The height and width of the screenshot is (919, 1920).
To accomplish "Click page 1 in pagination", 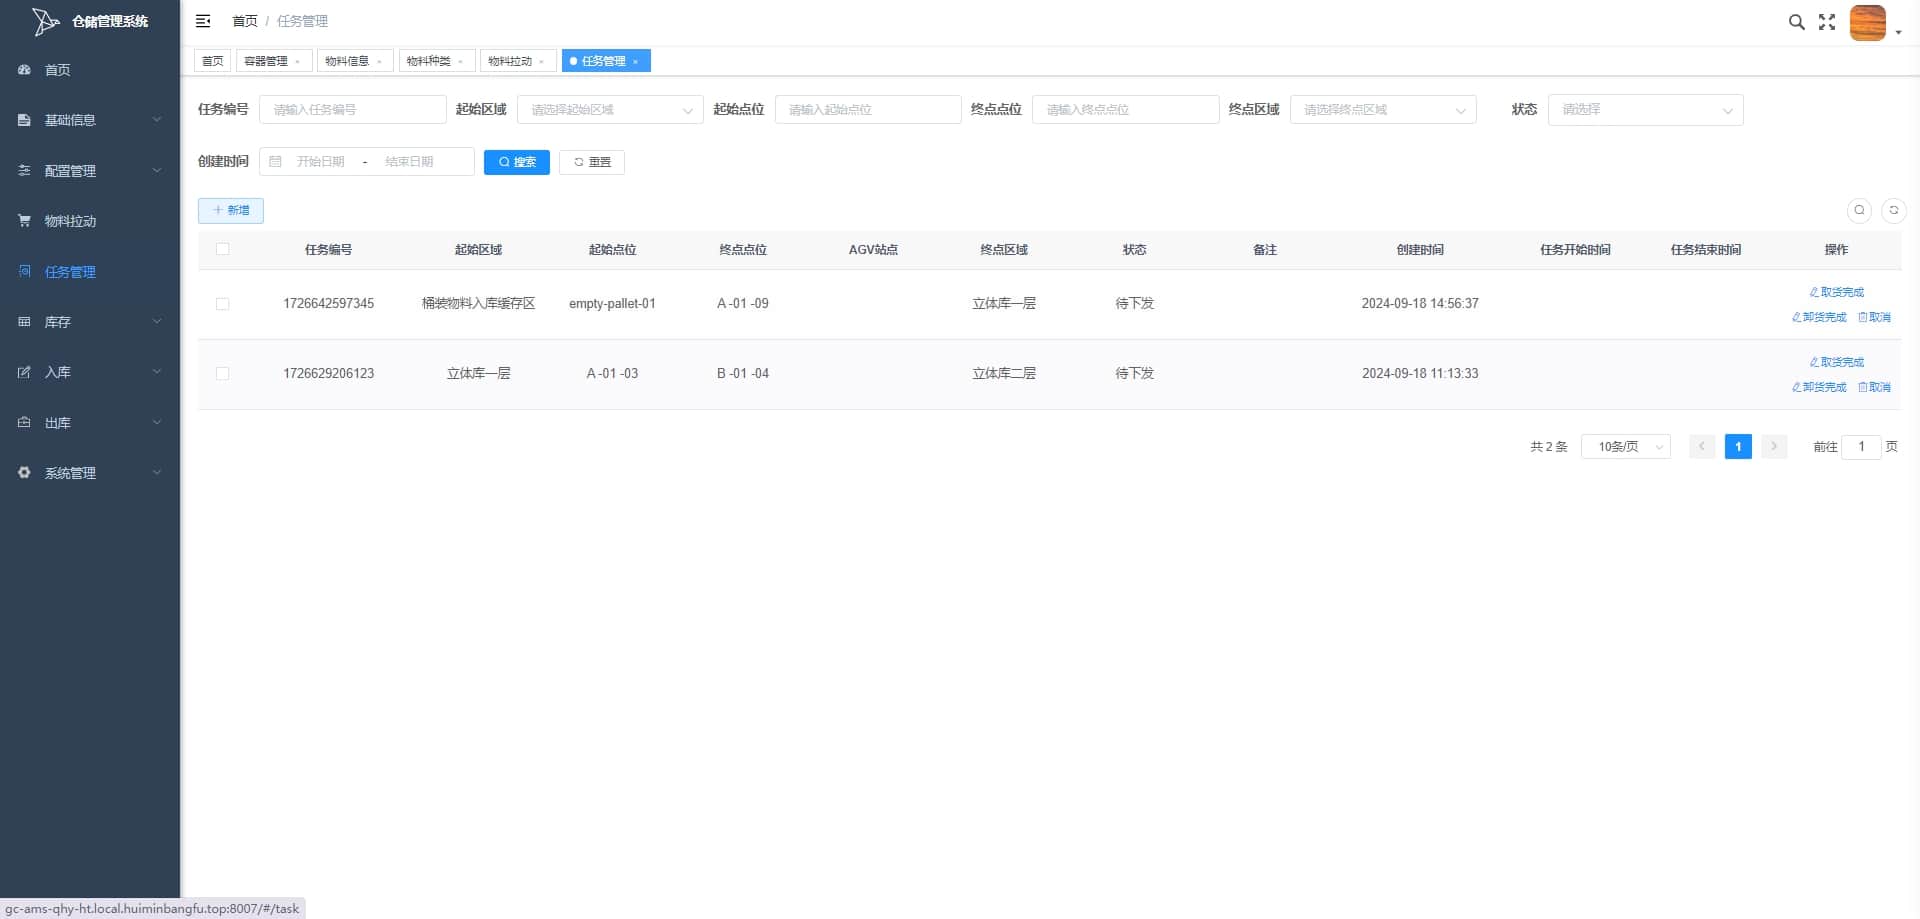I will (x=1738, y=447).
